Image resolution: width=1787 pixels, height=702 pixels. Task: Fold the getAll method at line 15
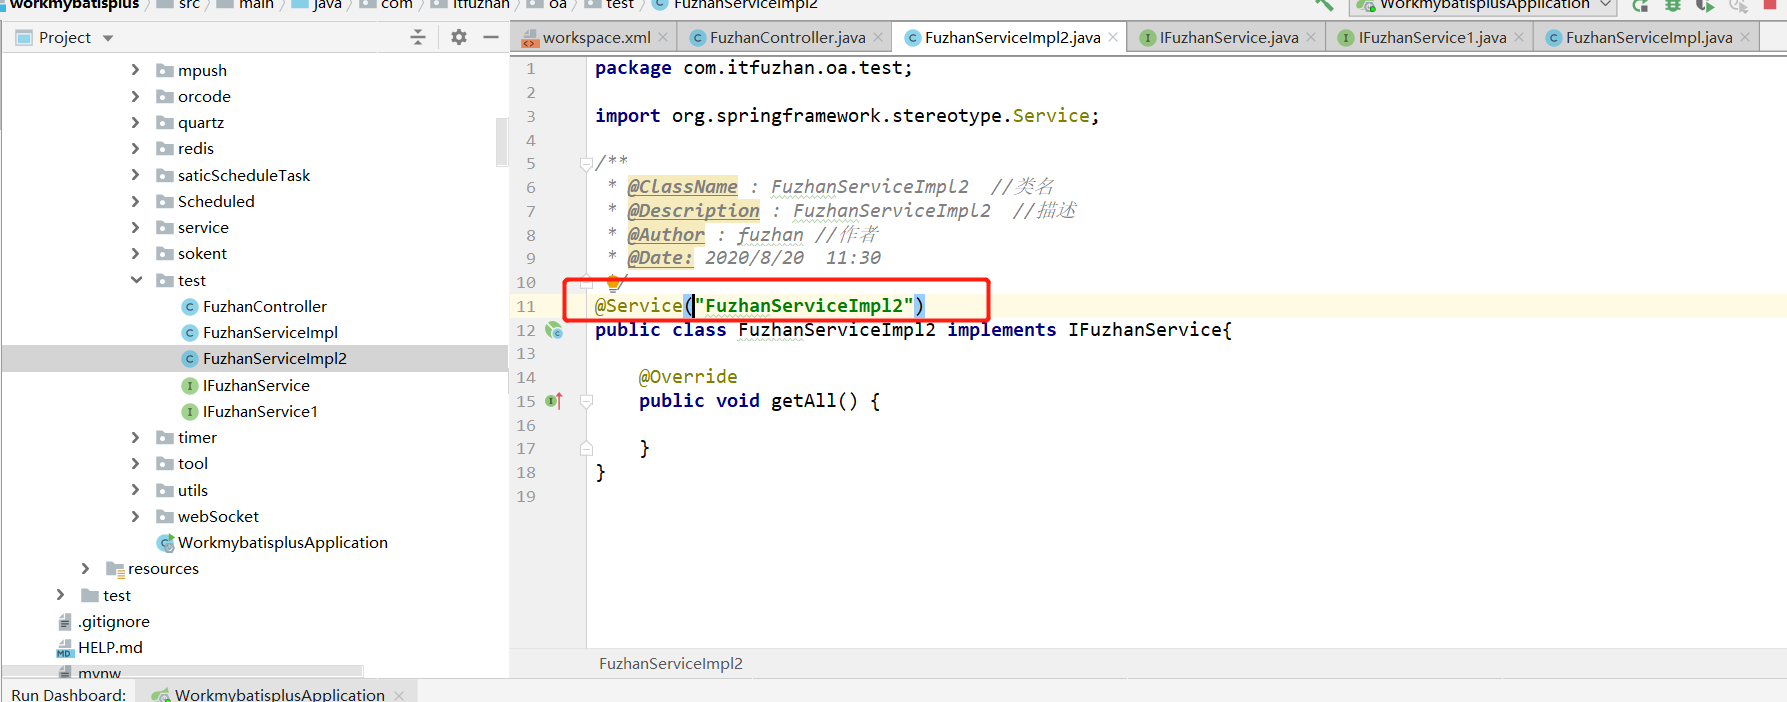point(586,401)
